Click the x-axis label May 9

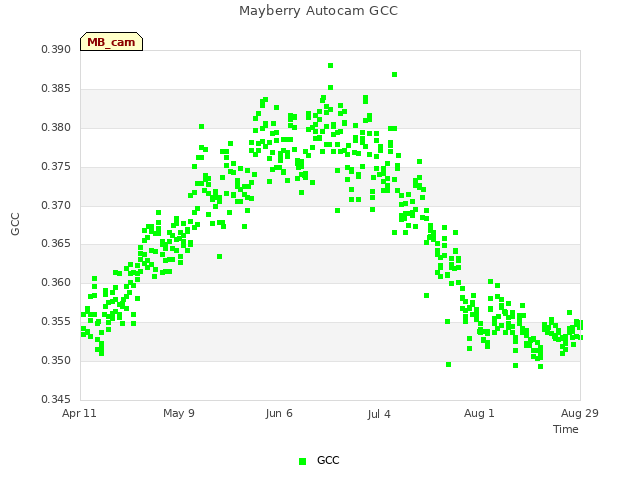click(179, 413)
